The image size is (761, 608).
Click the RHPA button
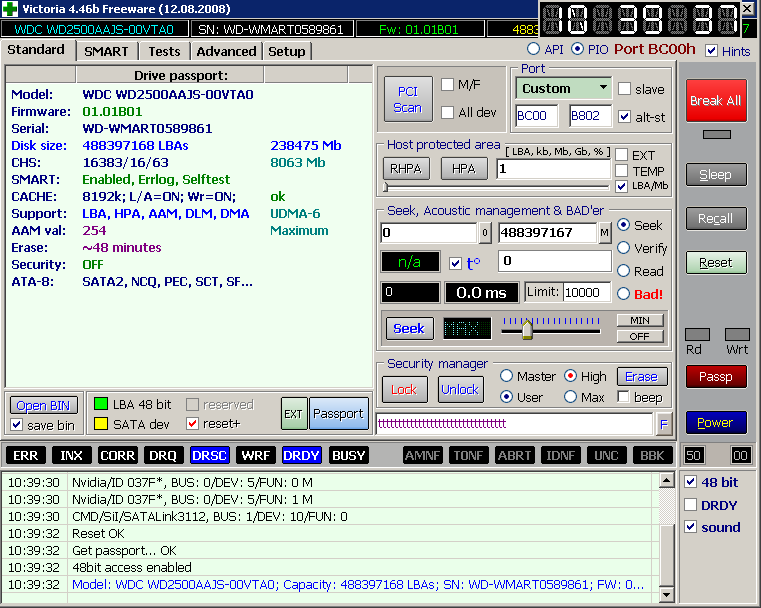(406, 169)
